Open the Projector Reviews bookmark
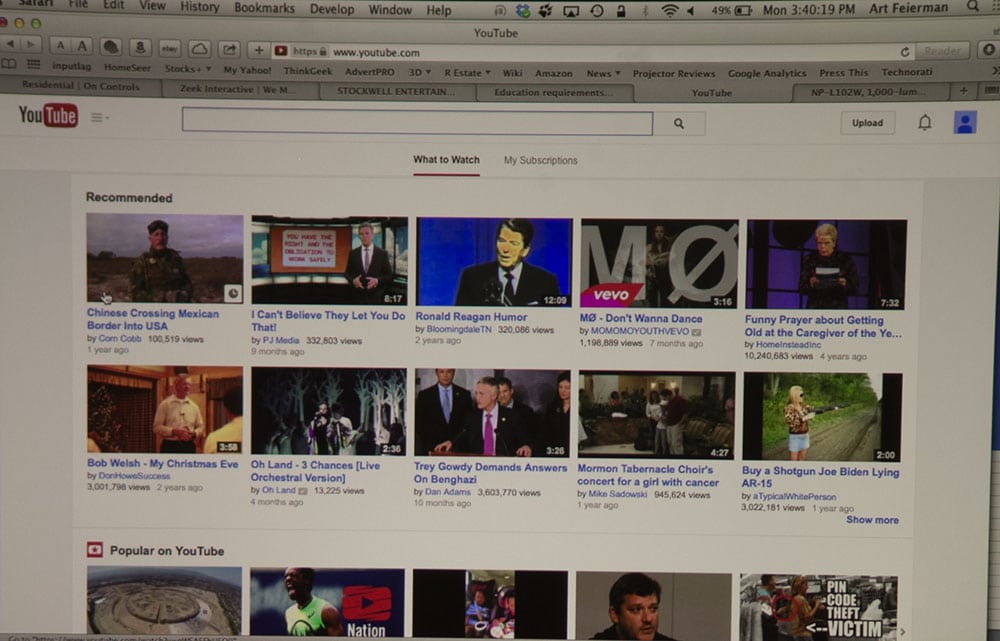Screen dimensions: 1000x641 click(x=673, y=73)
